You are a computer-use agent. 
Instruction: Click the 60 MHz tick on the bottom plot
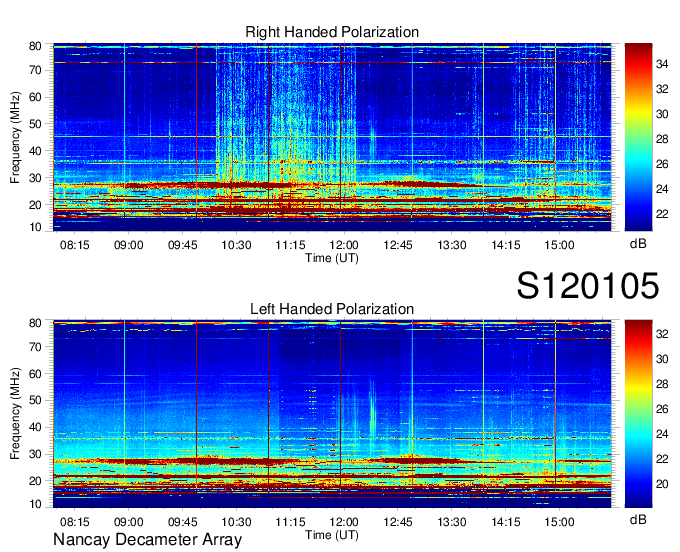[36, 374]
